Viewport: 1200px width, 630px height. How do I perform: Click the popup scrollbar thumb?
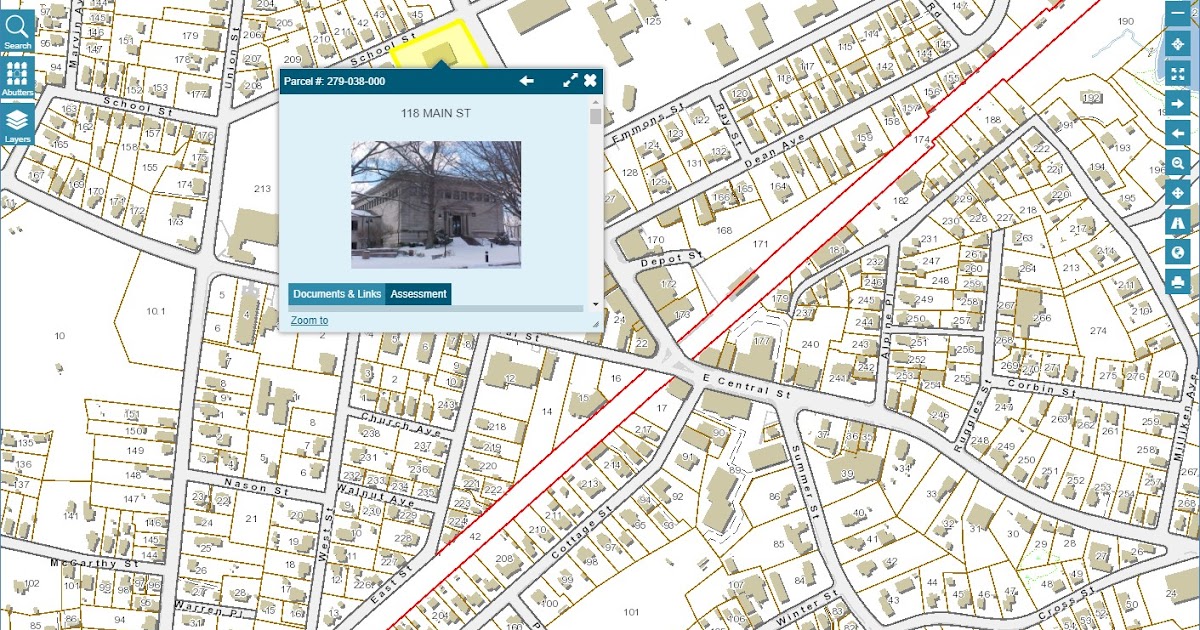click(595, 116)
